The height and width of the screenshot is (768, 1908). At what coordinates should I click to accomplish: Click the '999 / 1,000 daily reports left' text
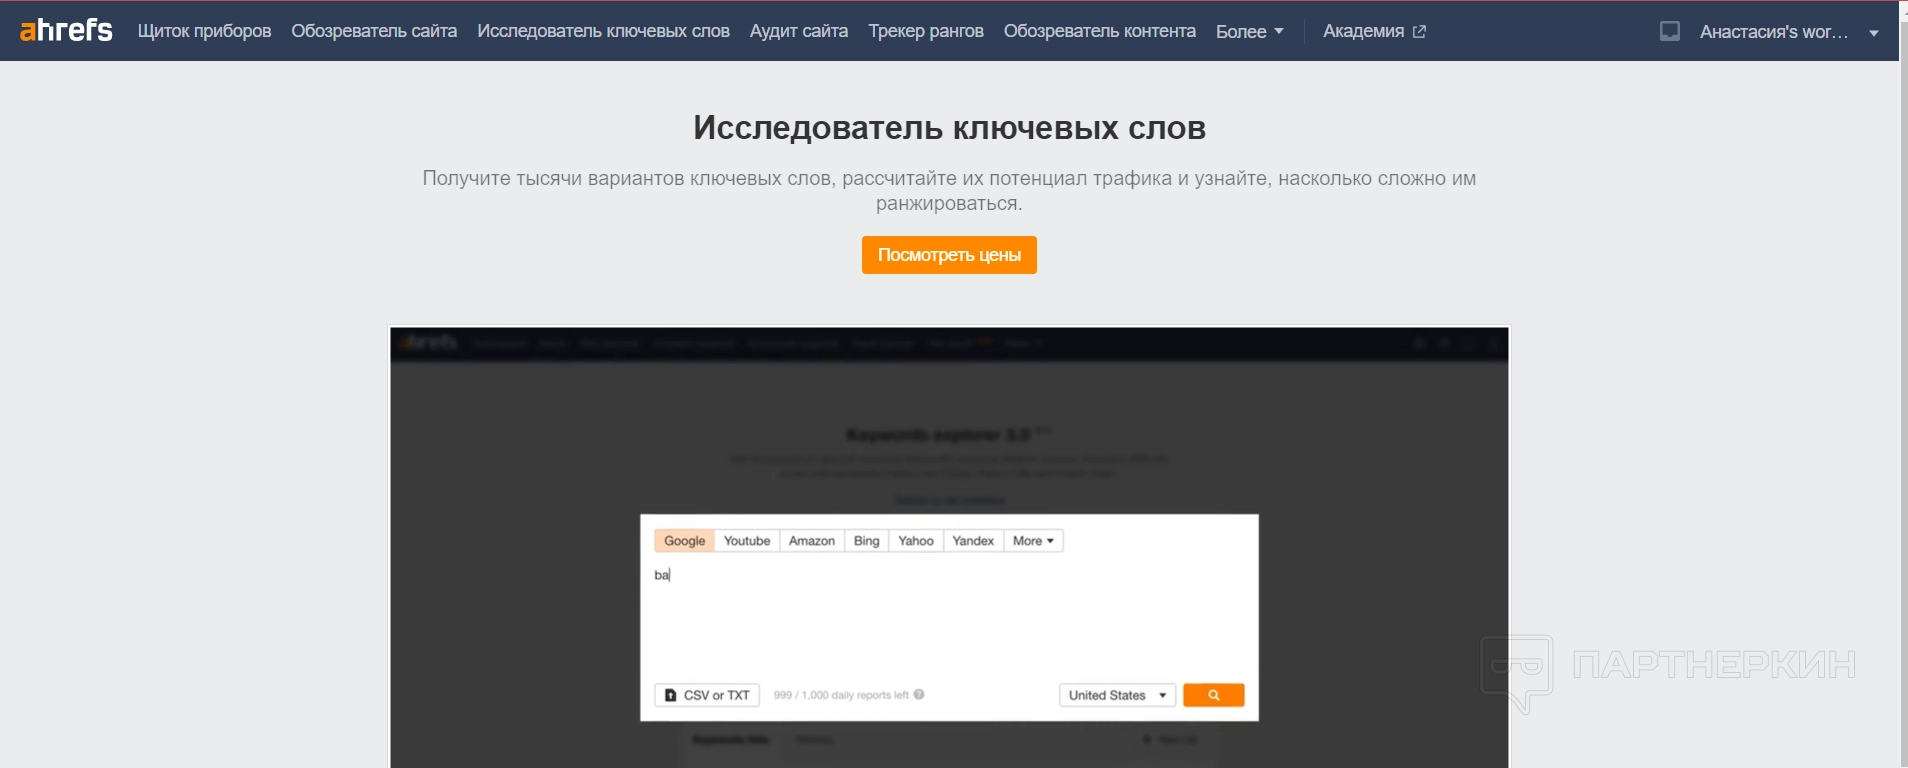click(841, 695)
